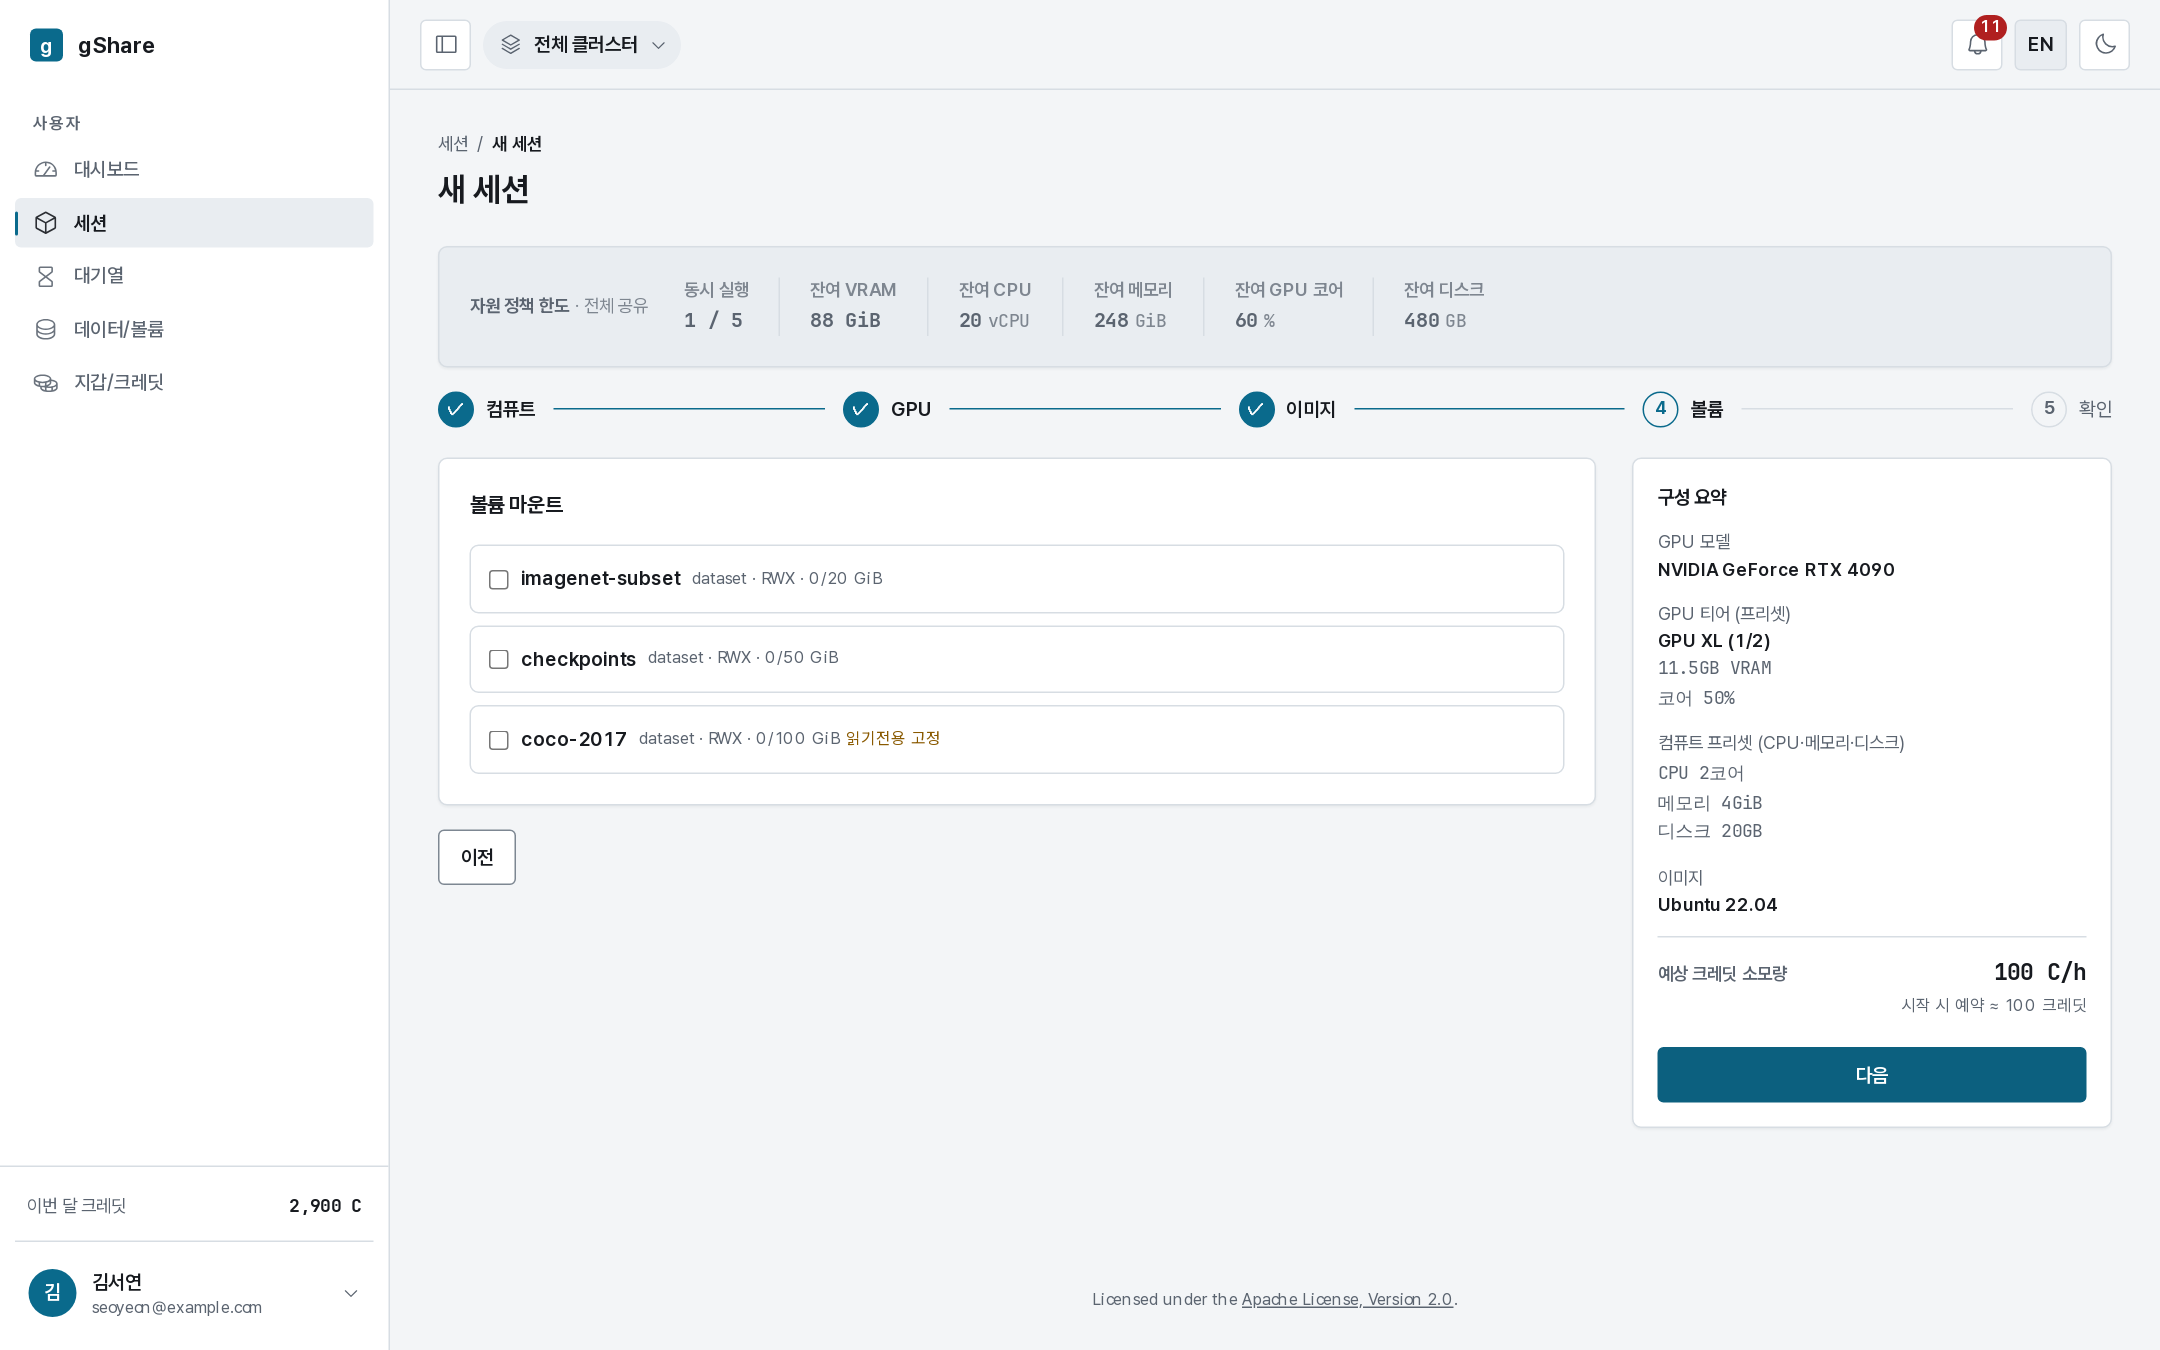Click the GPU step checkmark circle
This screenshot has height=1350, width=2160.
pyautogui.click(x=861, y=409)
